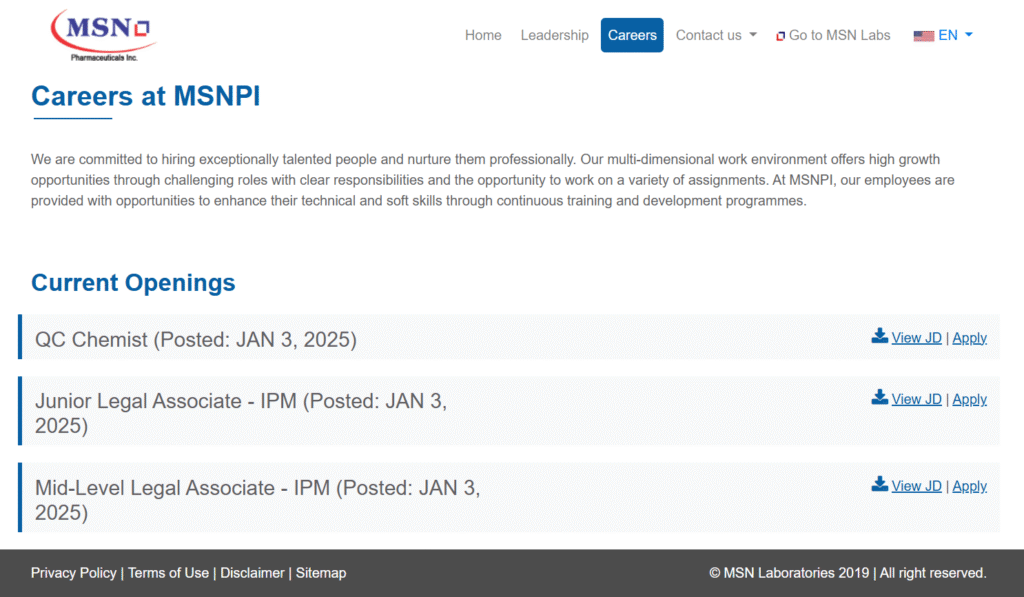Open View JD for QC Chemist

coord(916,338)
